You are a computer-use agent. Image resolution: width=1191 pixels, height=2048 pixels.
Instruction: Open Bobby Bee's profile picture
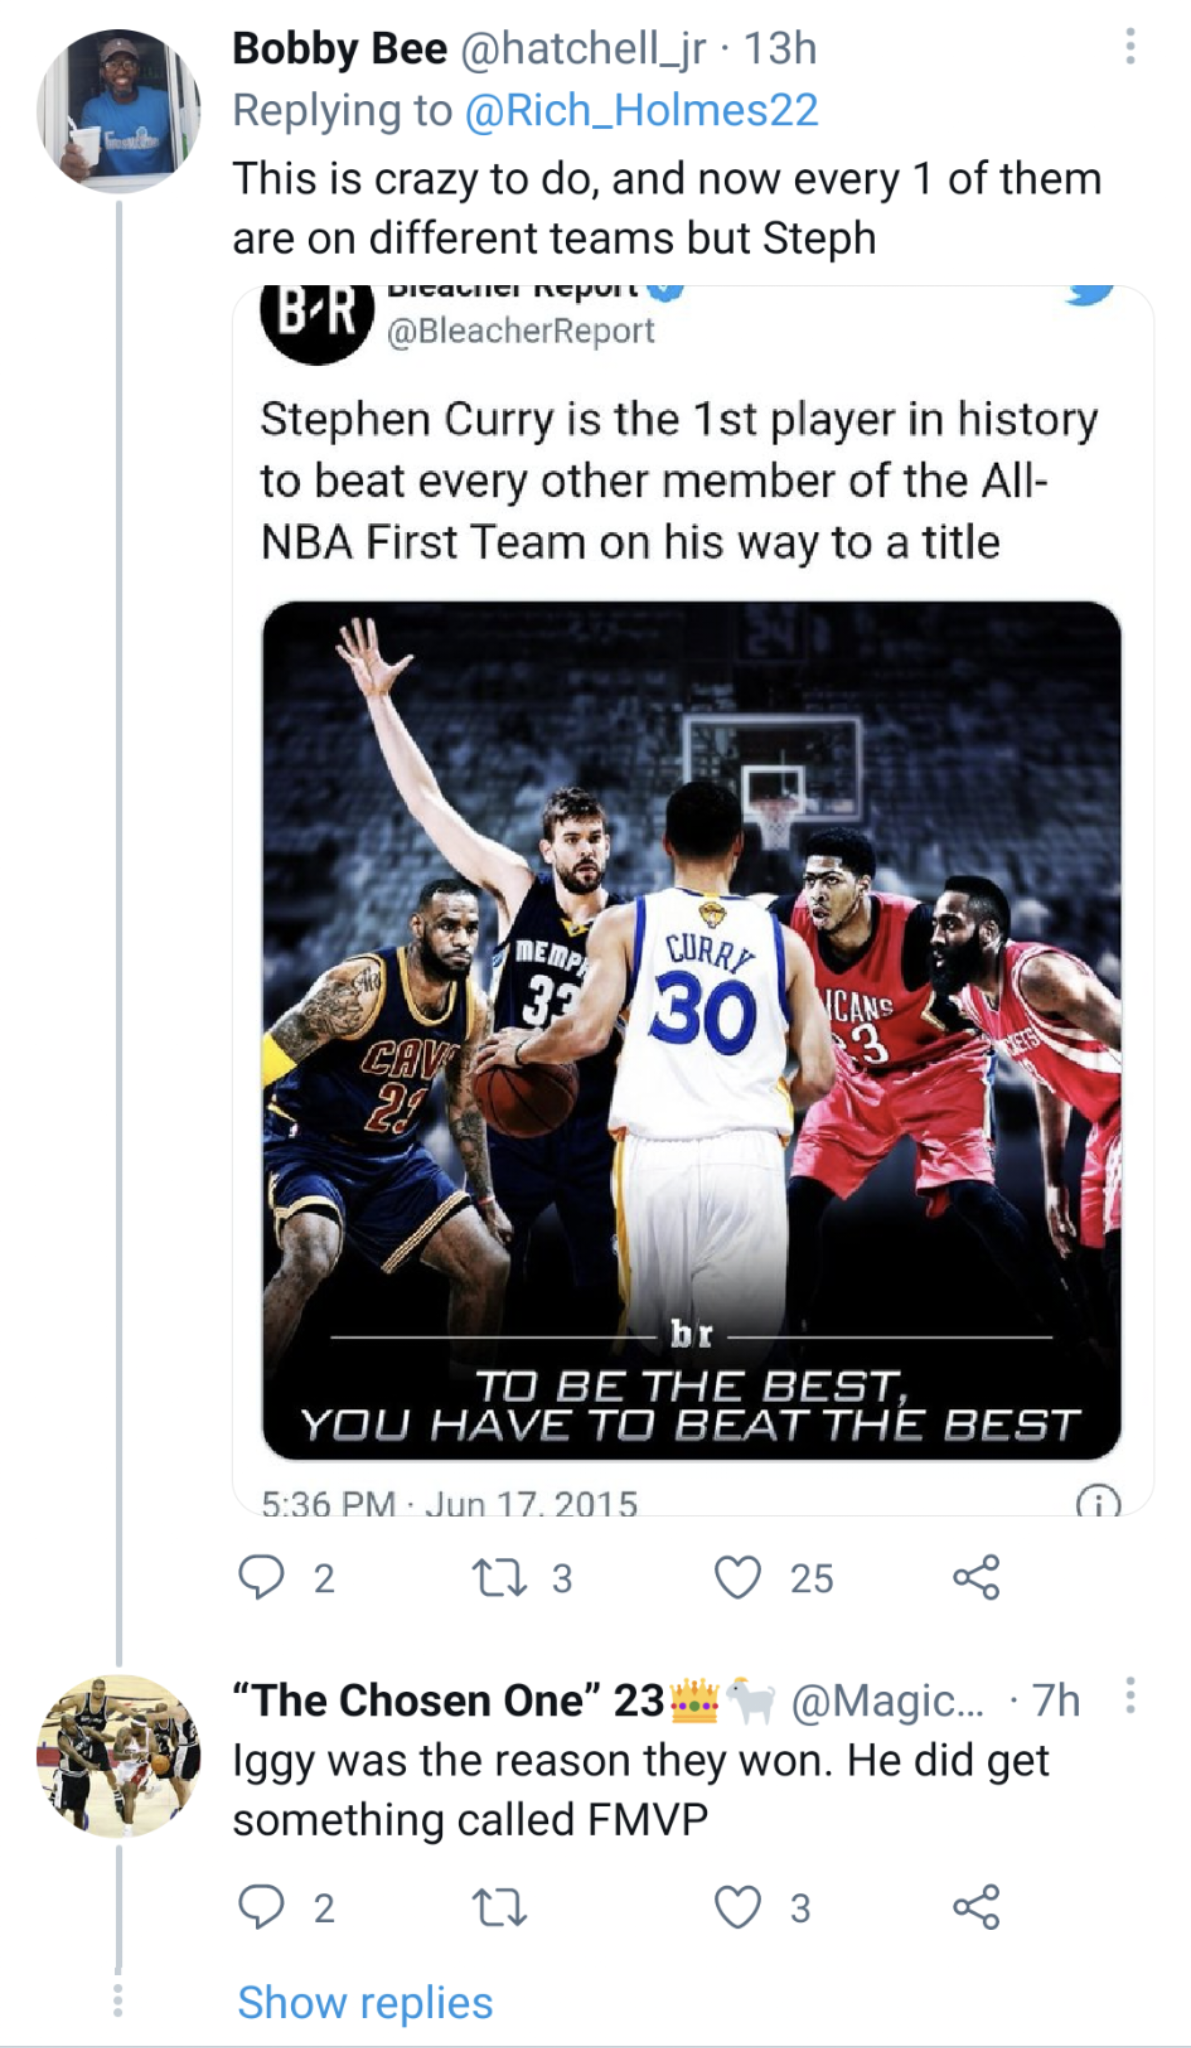[x=118, y=111]
